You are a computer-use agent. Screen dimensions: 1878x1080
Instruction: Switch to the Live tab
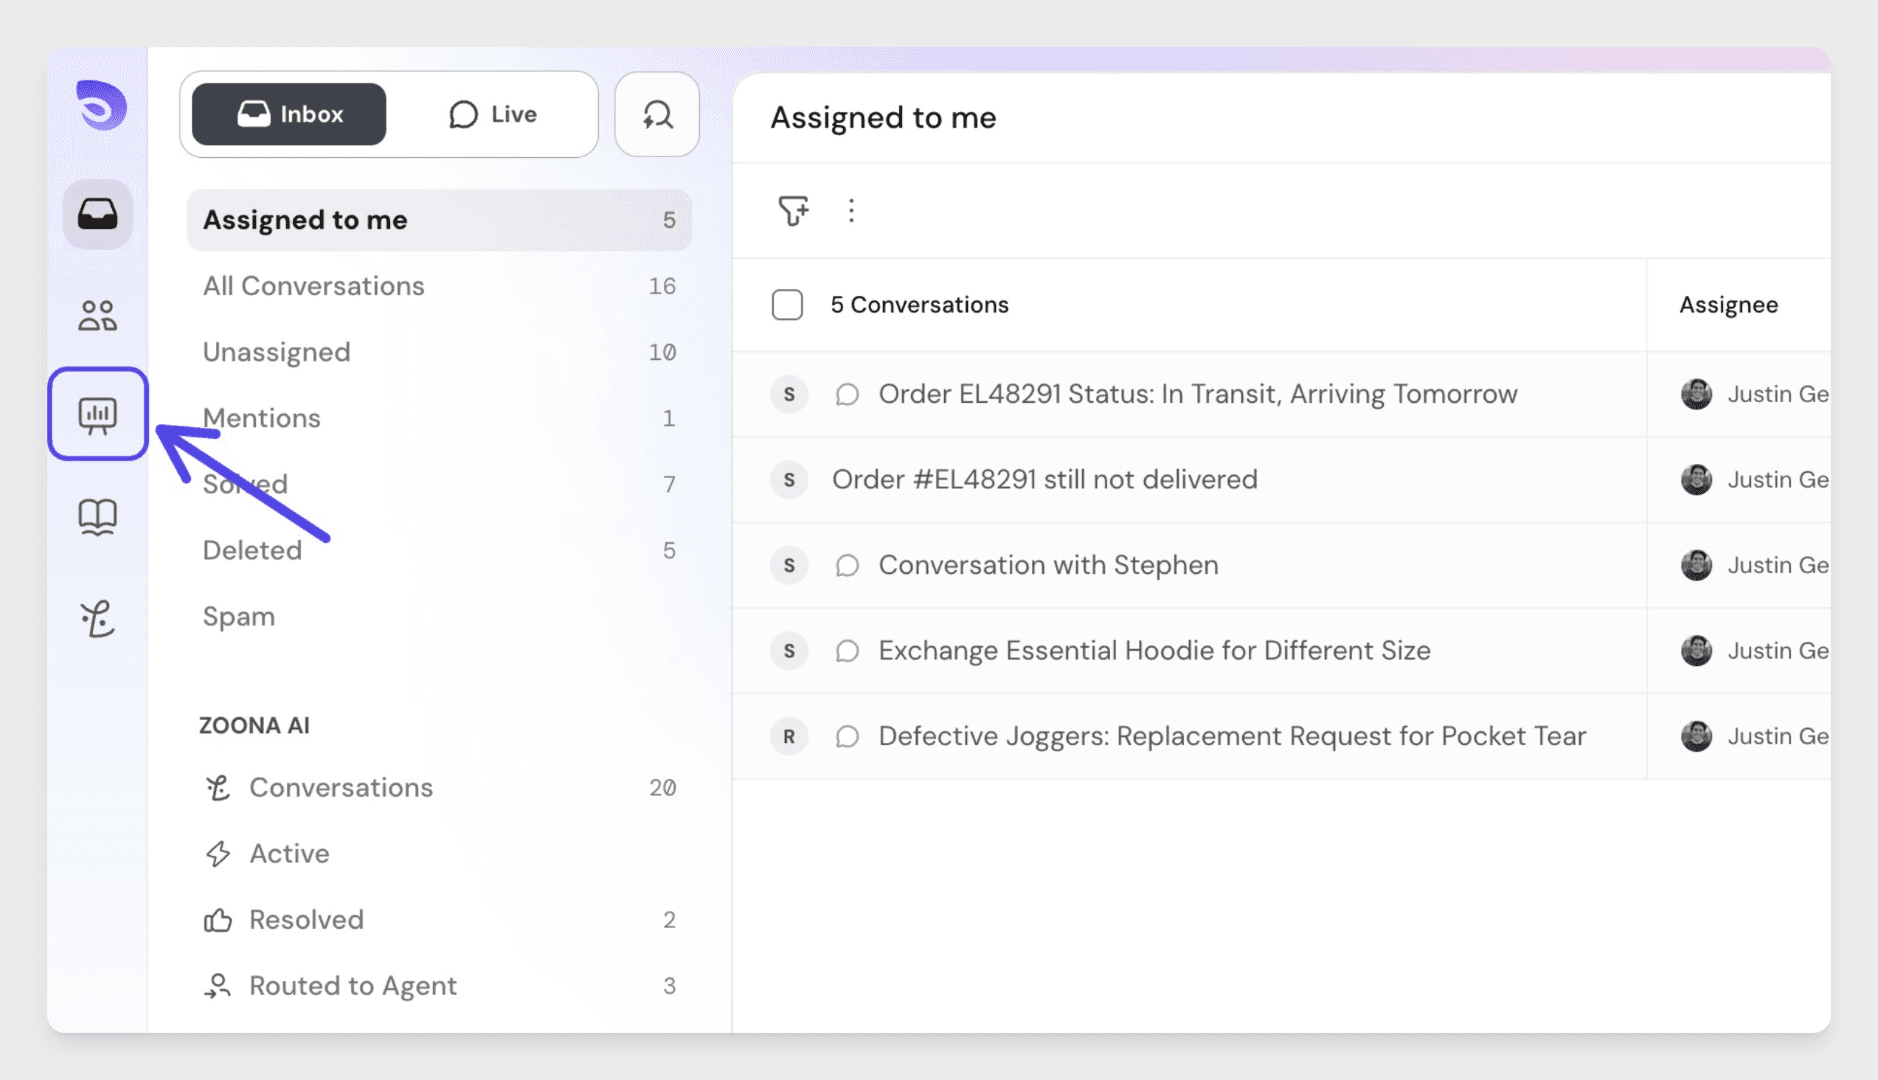tap(493, 115)
